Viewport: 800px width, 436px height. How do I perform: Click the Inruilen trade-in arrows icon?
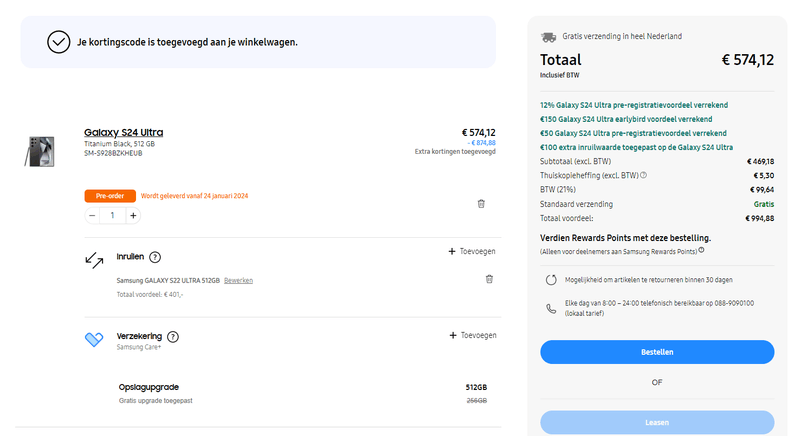[x=94, y=260]
